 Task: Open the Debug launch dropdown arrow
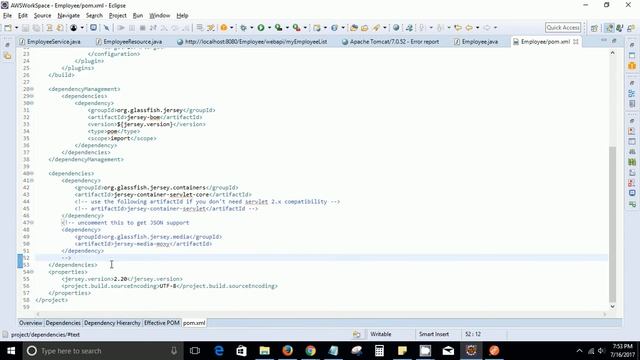click(251, 28)
